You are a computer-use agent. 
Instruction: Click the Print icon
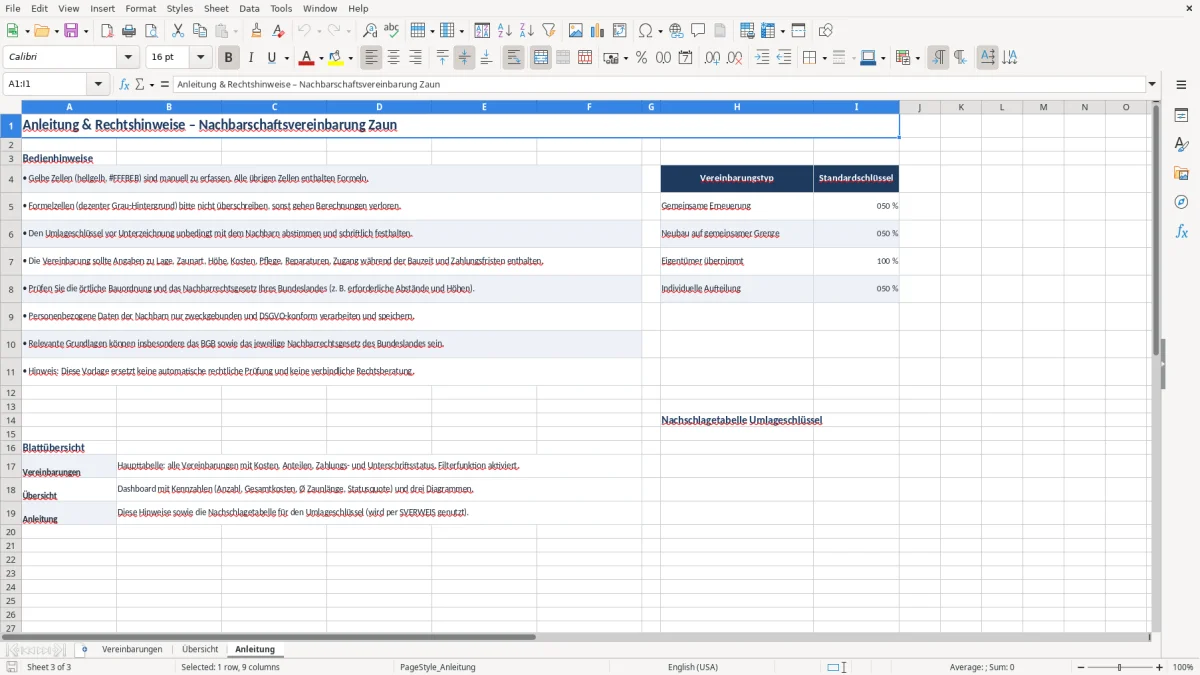(129, 31)
